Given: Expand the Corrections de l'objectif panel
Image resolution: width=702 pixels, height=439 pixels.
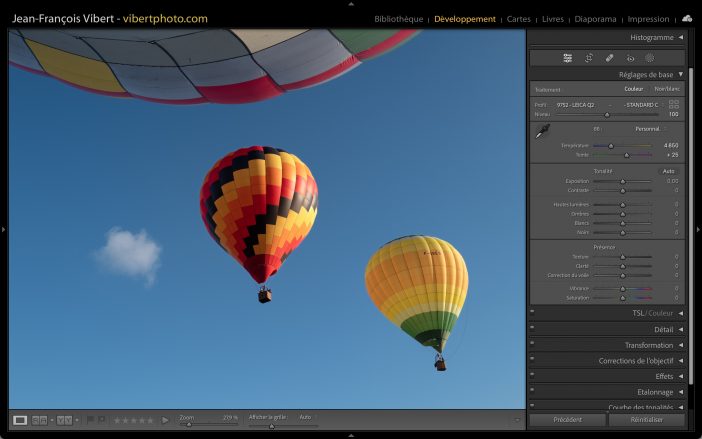Looking at the screenshot, I should (x=680, y=360).
